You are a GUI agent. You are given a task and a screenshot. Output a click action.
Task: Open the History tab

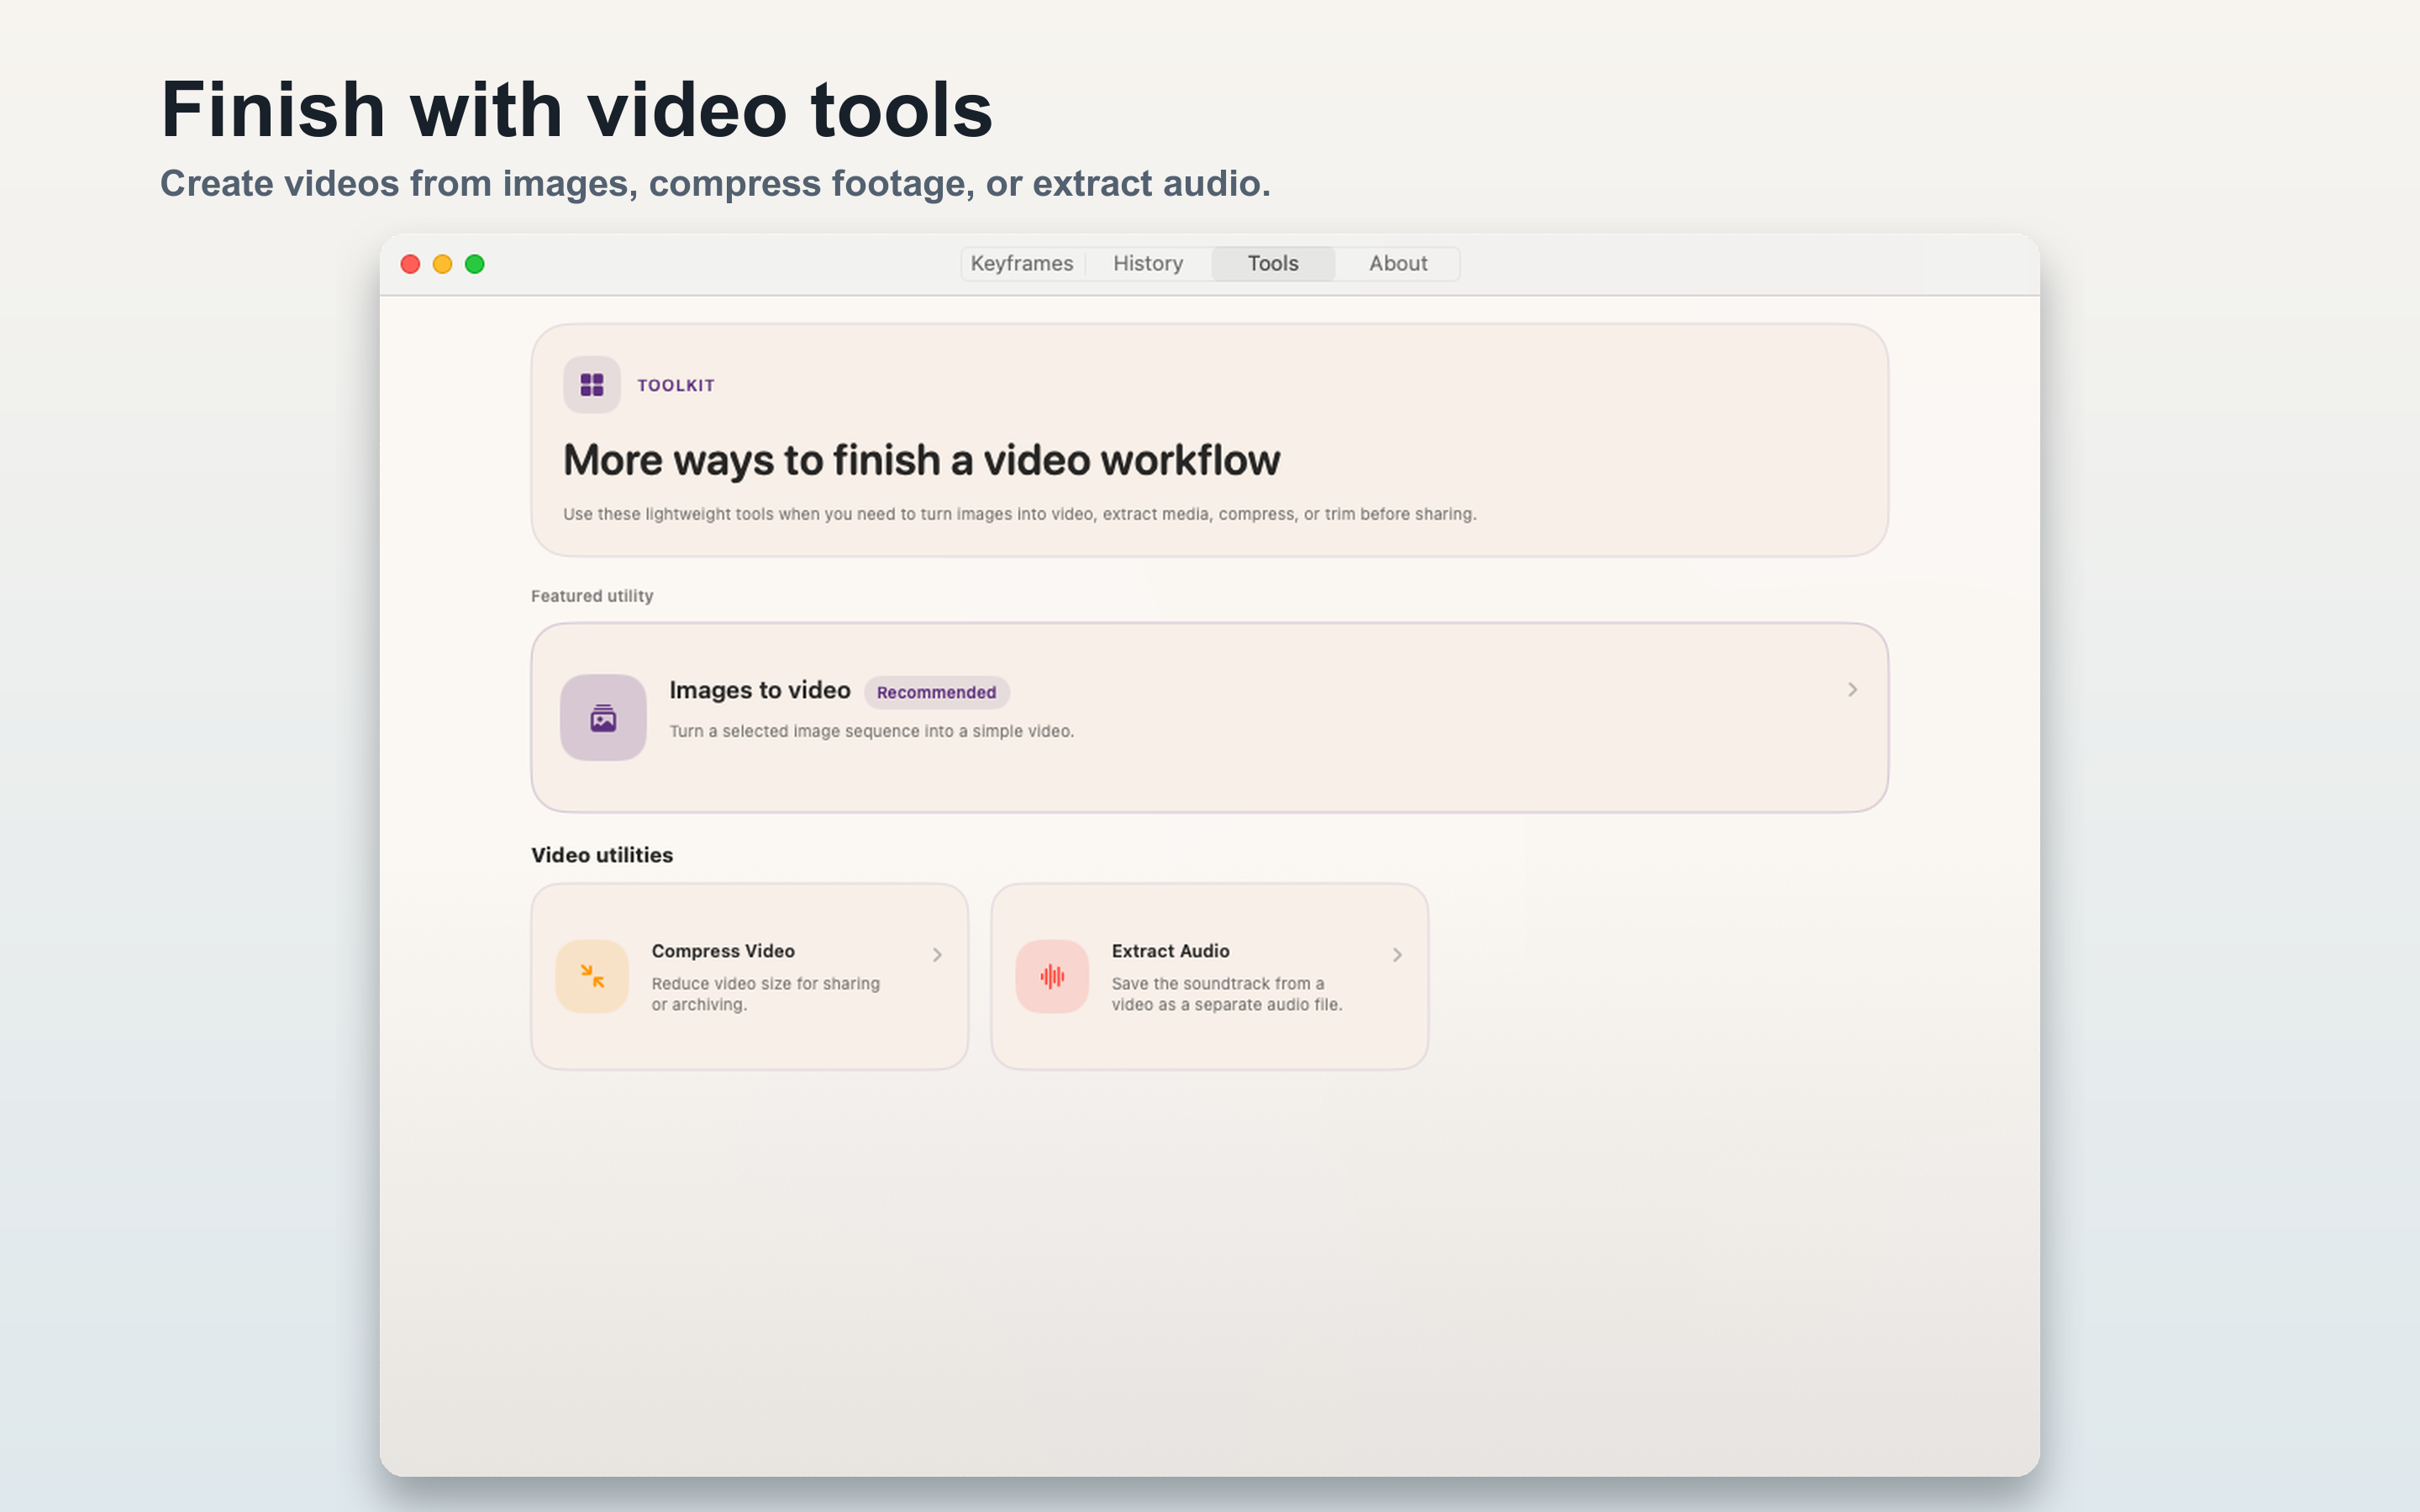(1148, 264)
